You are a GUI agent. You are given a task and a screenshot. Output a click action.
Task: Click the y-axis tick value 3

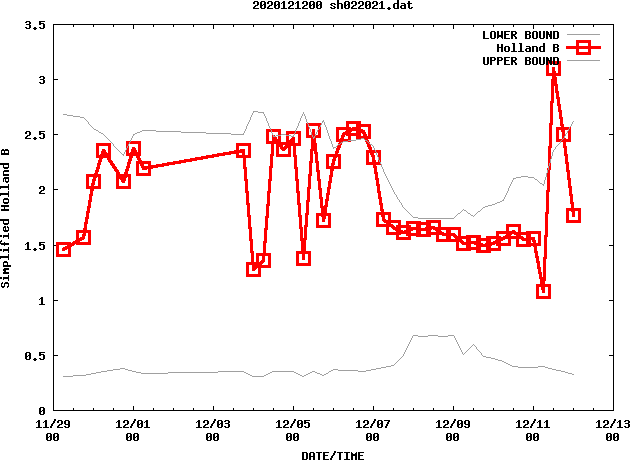(x=42, y=80)
